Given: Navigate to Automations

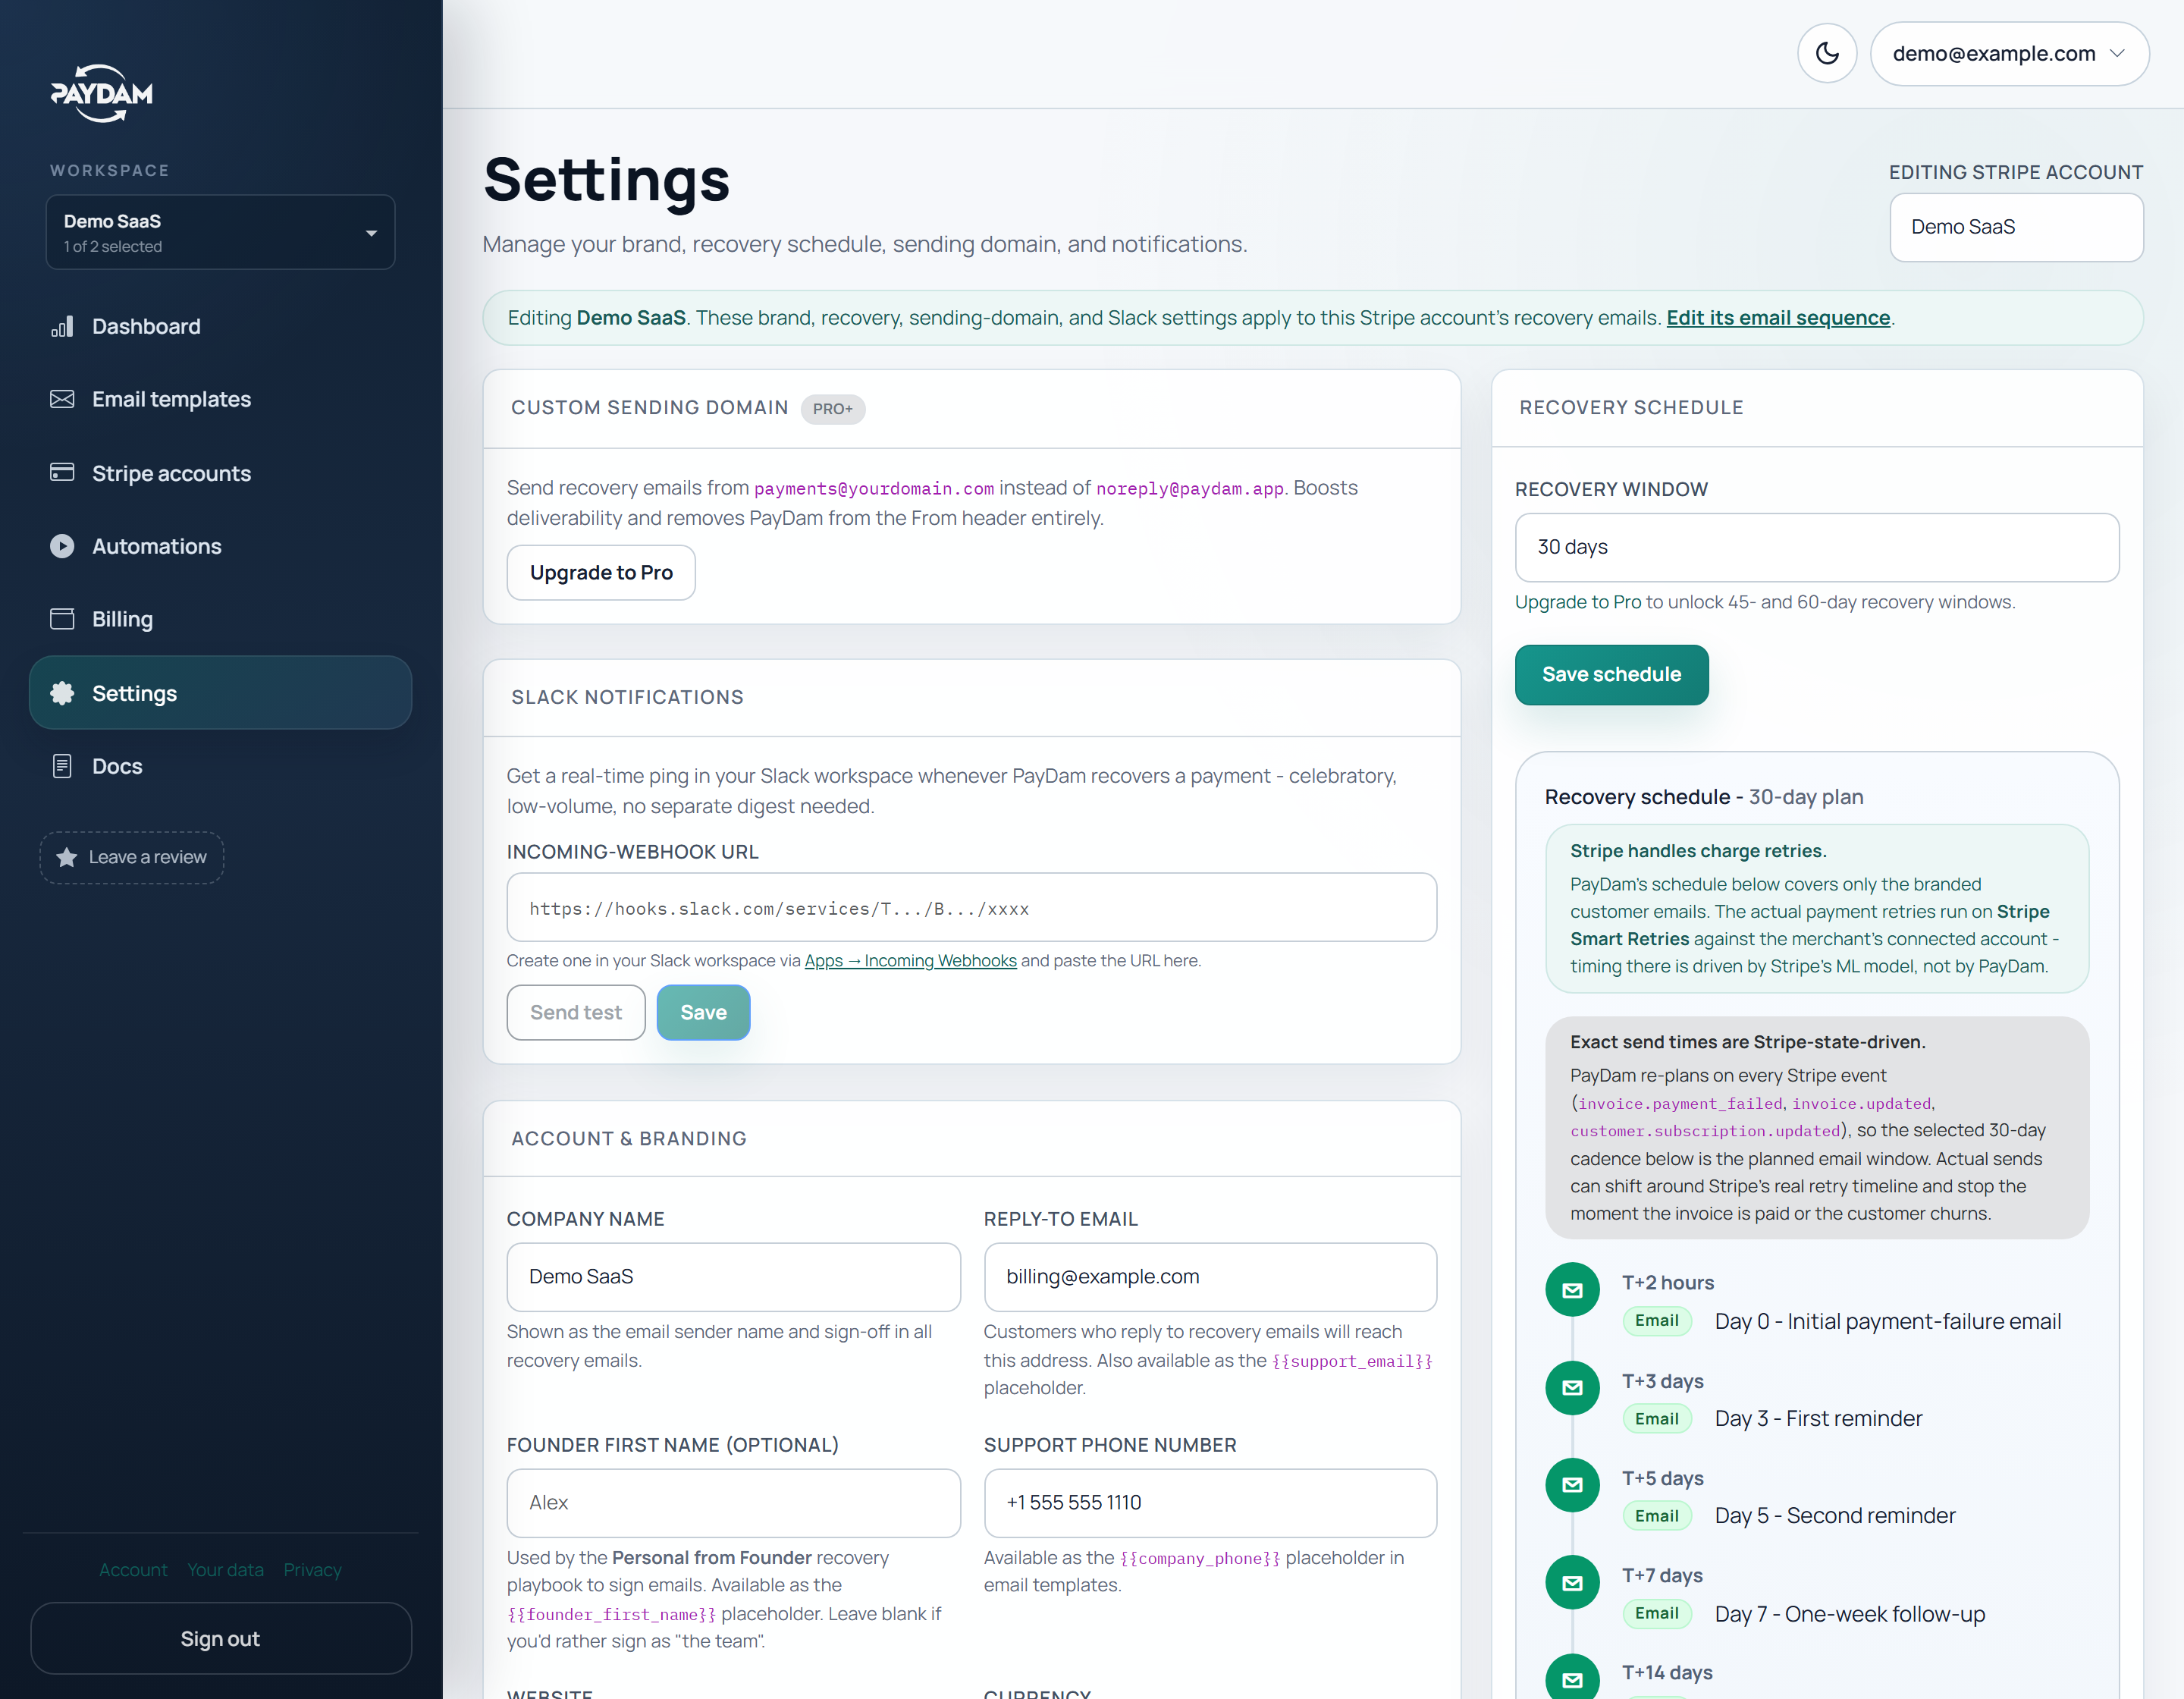Looking at the screenshot, I should pos(220,546).
